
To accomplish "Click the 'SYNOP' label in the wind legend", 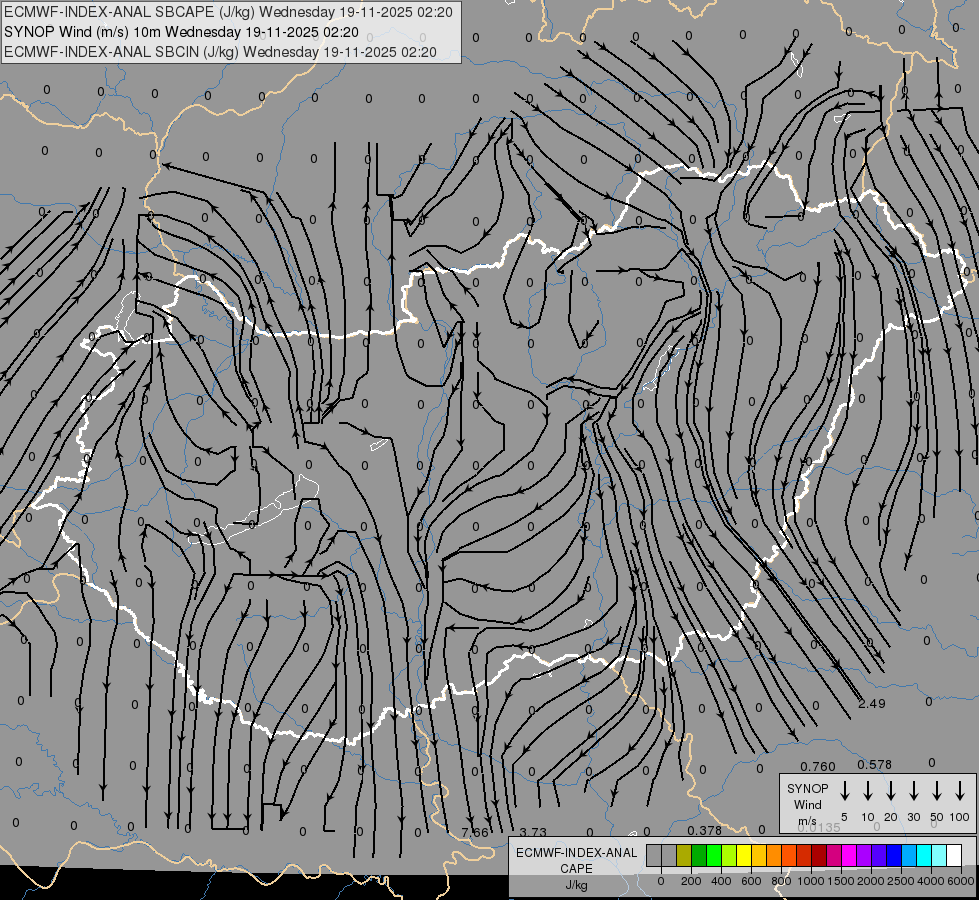I will 807,789.
